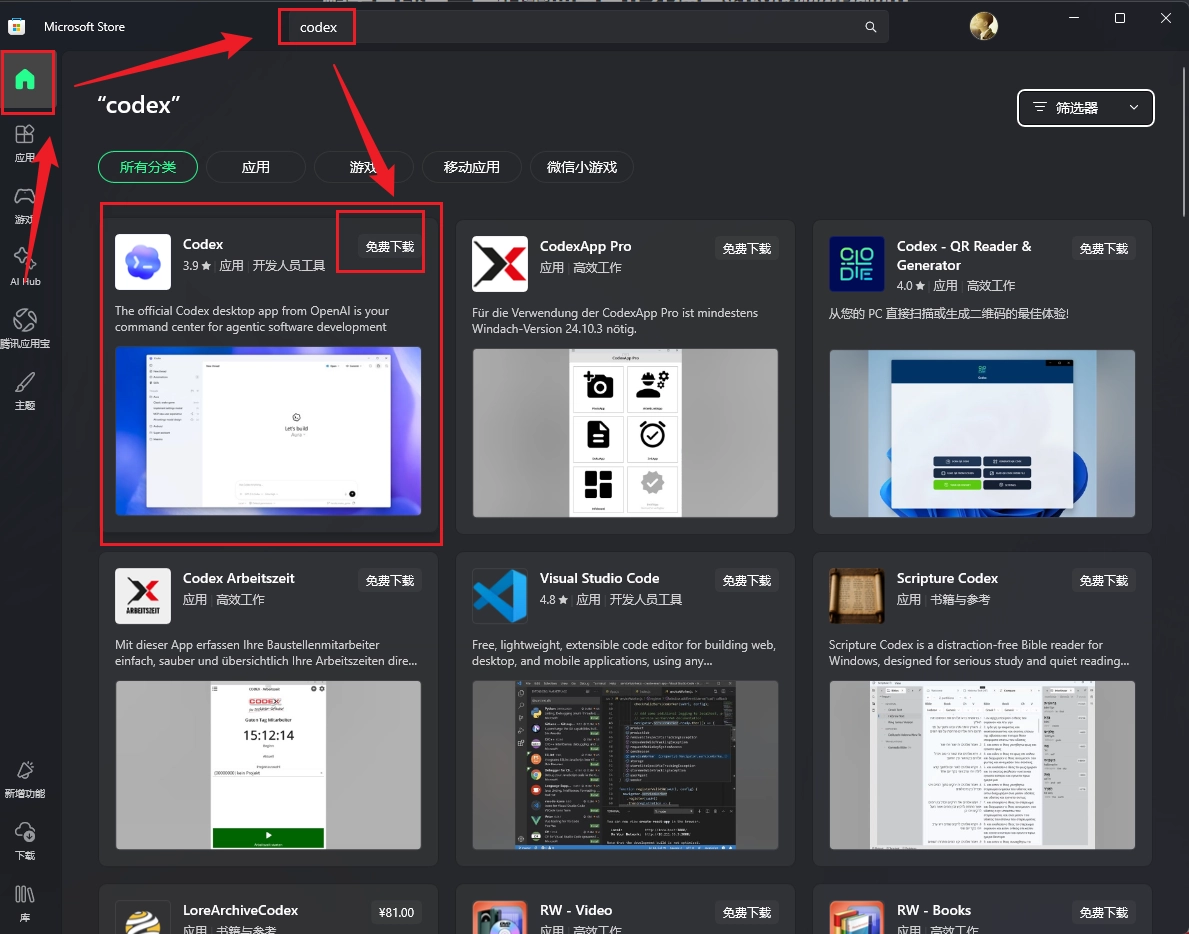Open Library (库) in sidebar

(x=25, y=902)
